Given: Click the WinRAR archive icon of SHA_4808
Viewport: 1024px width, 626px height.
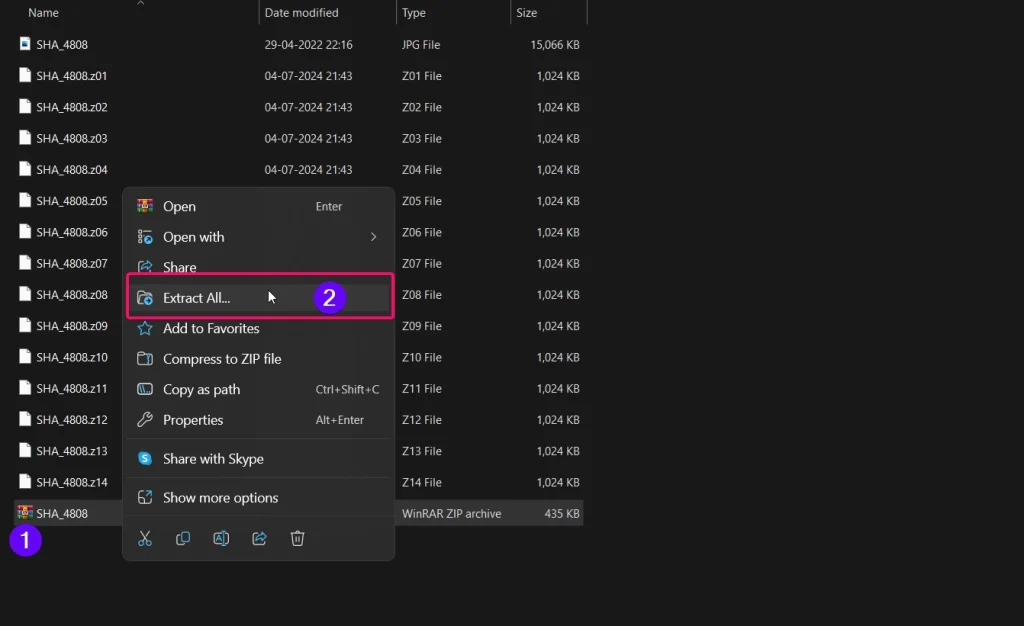Looking at the screenshot, I should [x=25, y=513].
